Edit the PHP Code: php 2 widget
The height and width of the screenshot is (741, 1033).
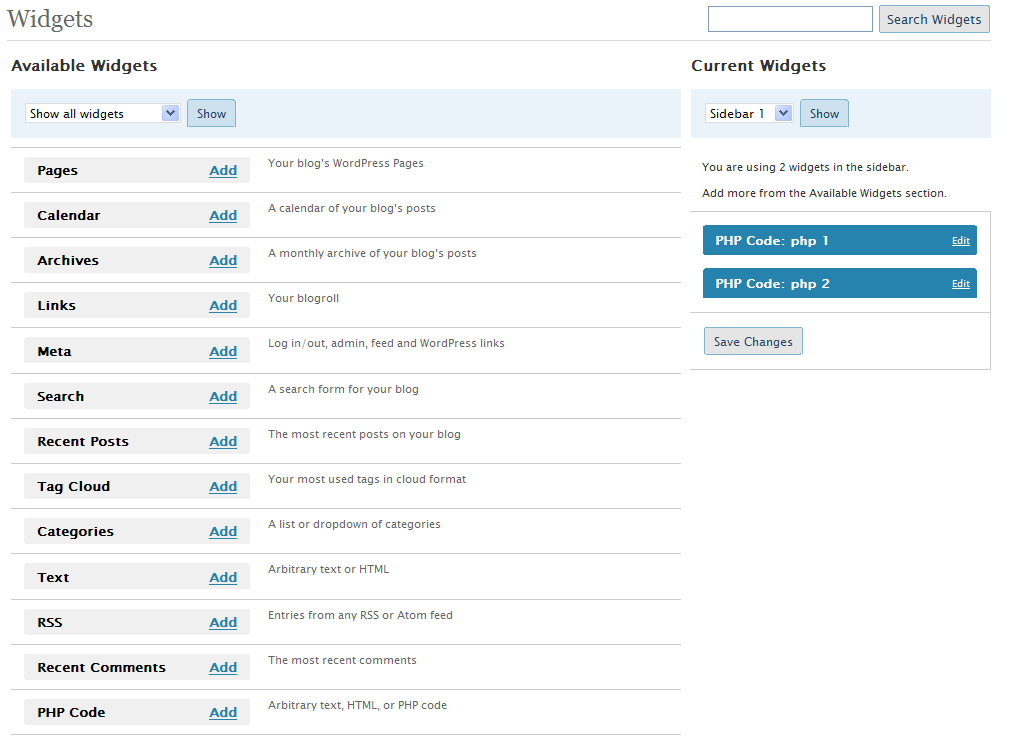click(961, 284)
